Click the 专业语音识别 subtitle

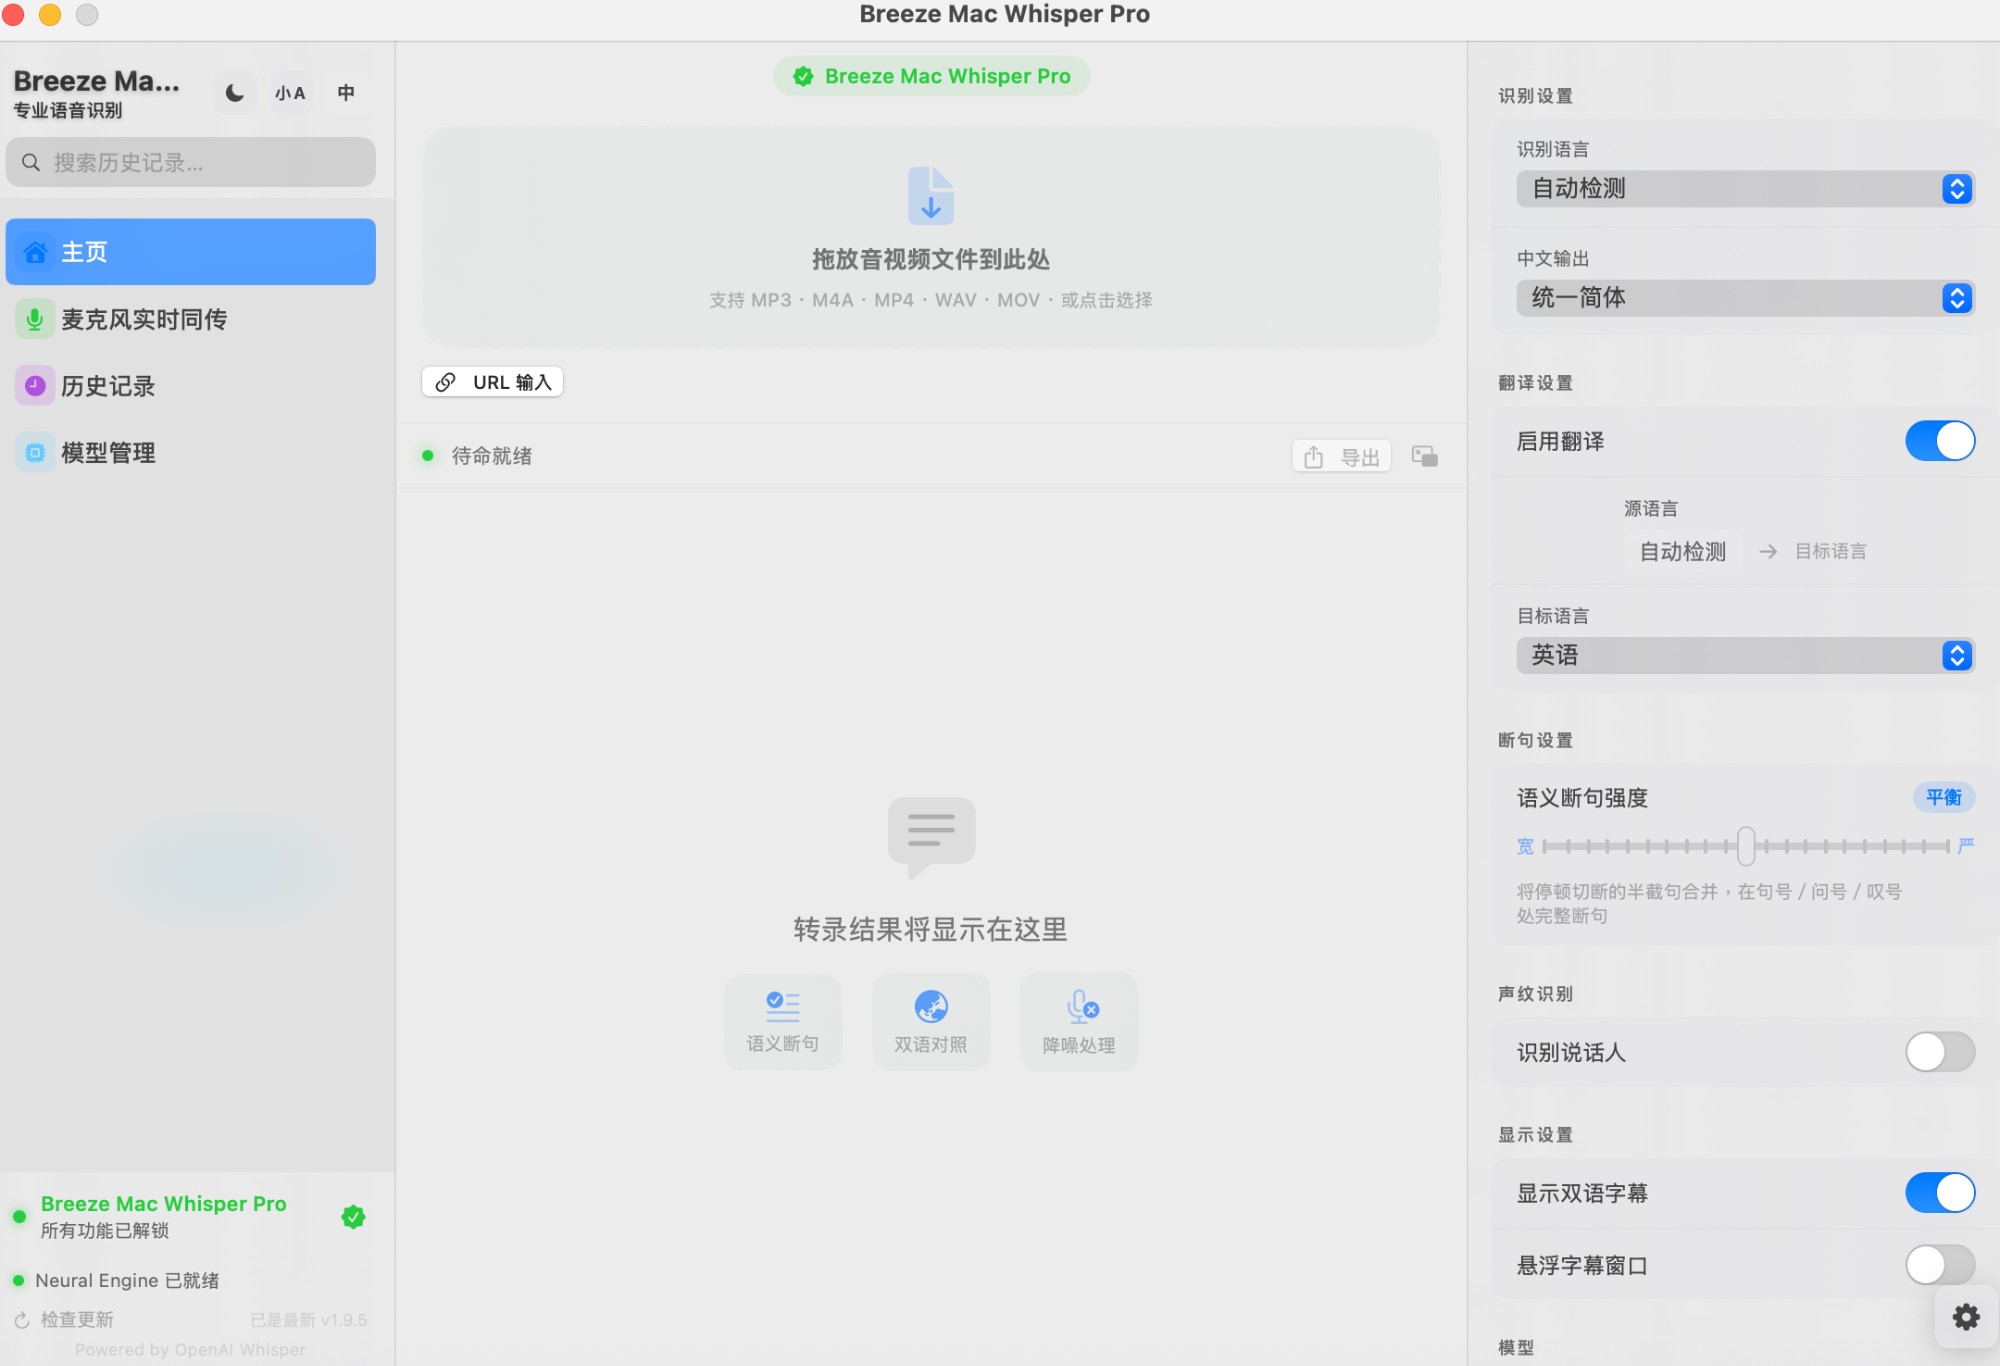(x=68, y=110)
